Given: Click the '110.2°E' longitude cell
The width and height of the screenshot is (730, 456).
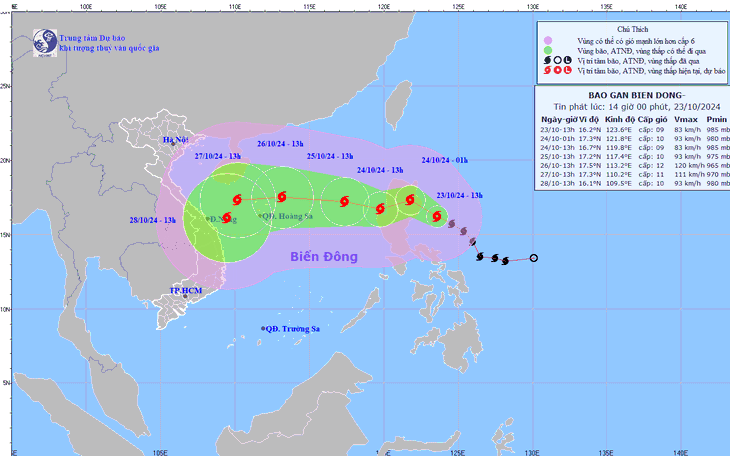Looking at the screenshot, I should (619, 174).
